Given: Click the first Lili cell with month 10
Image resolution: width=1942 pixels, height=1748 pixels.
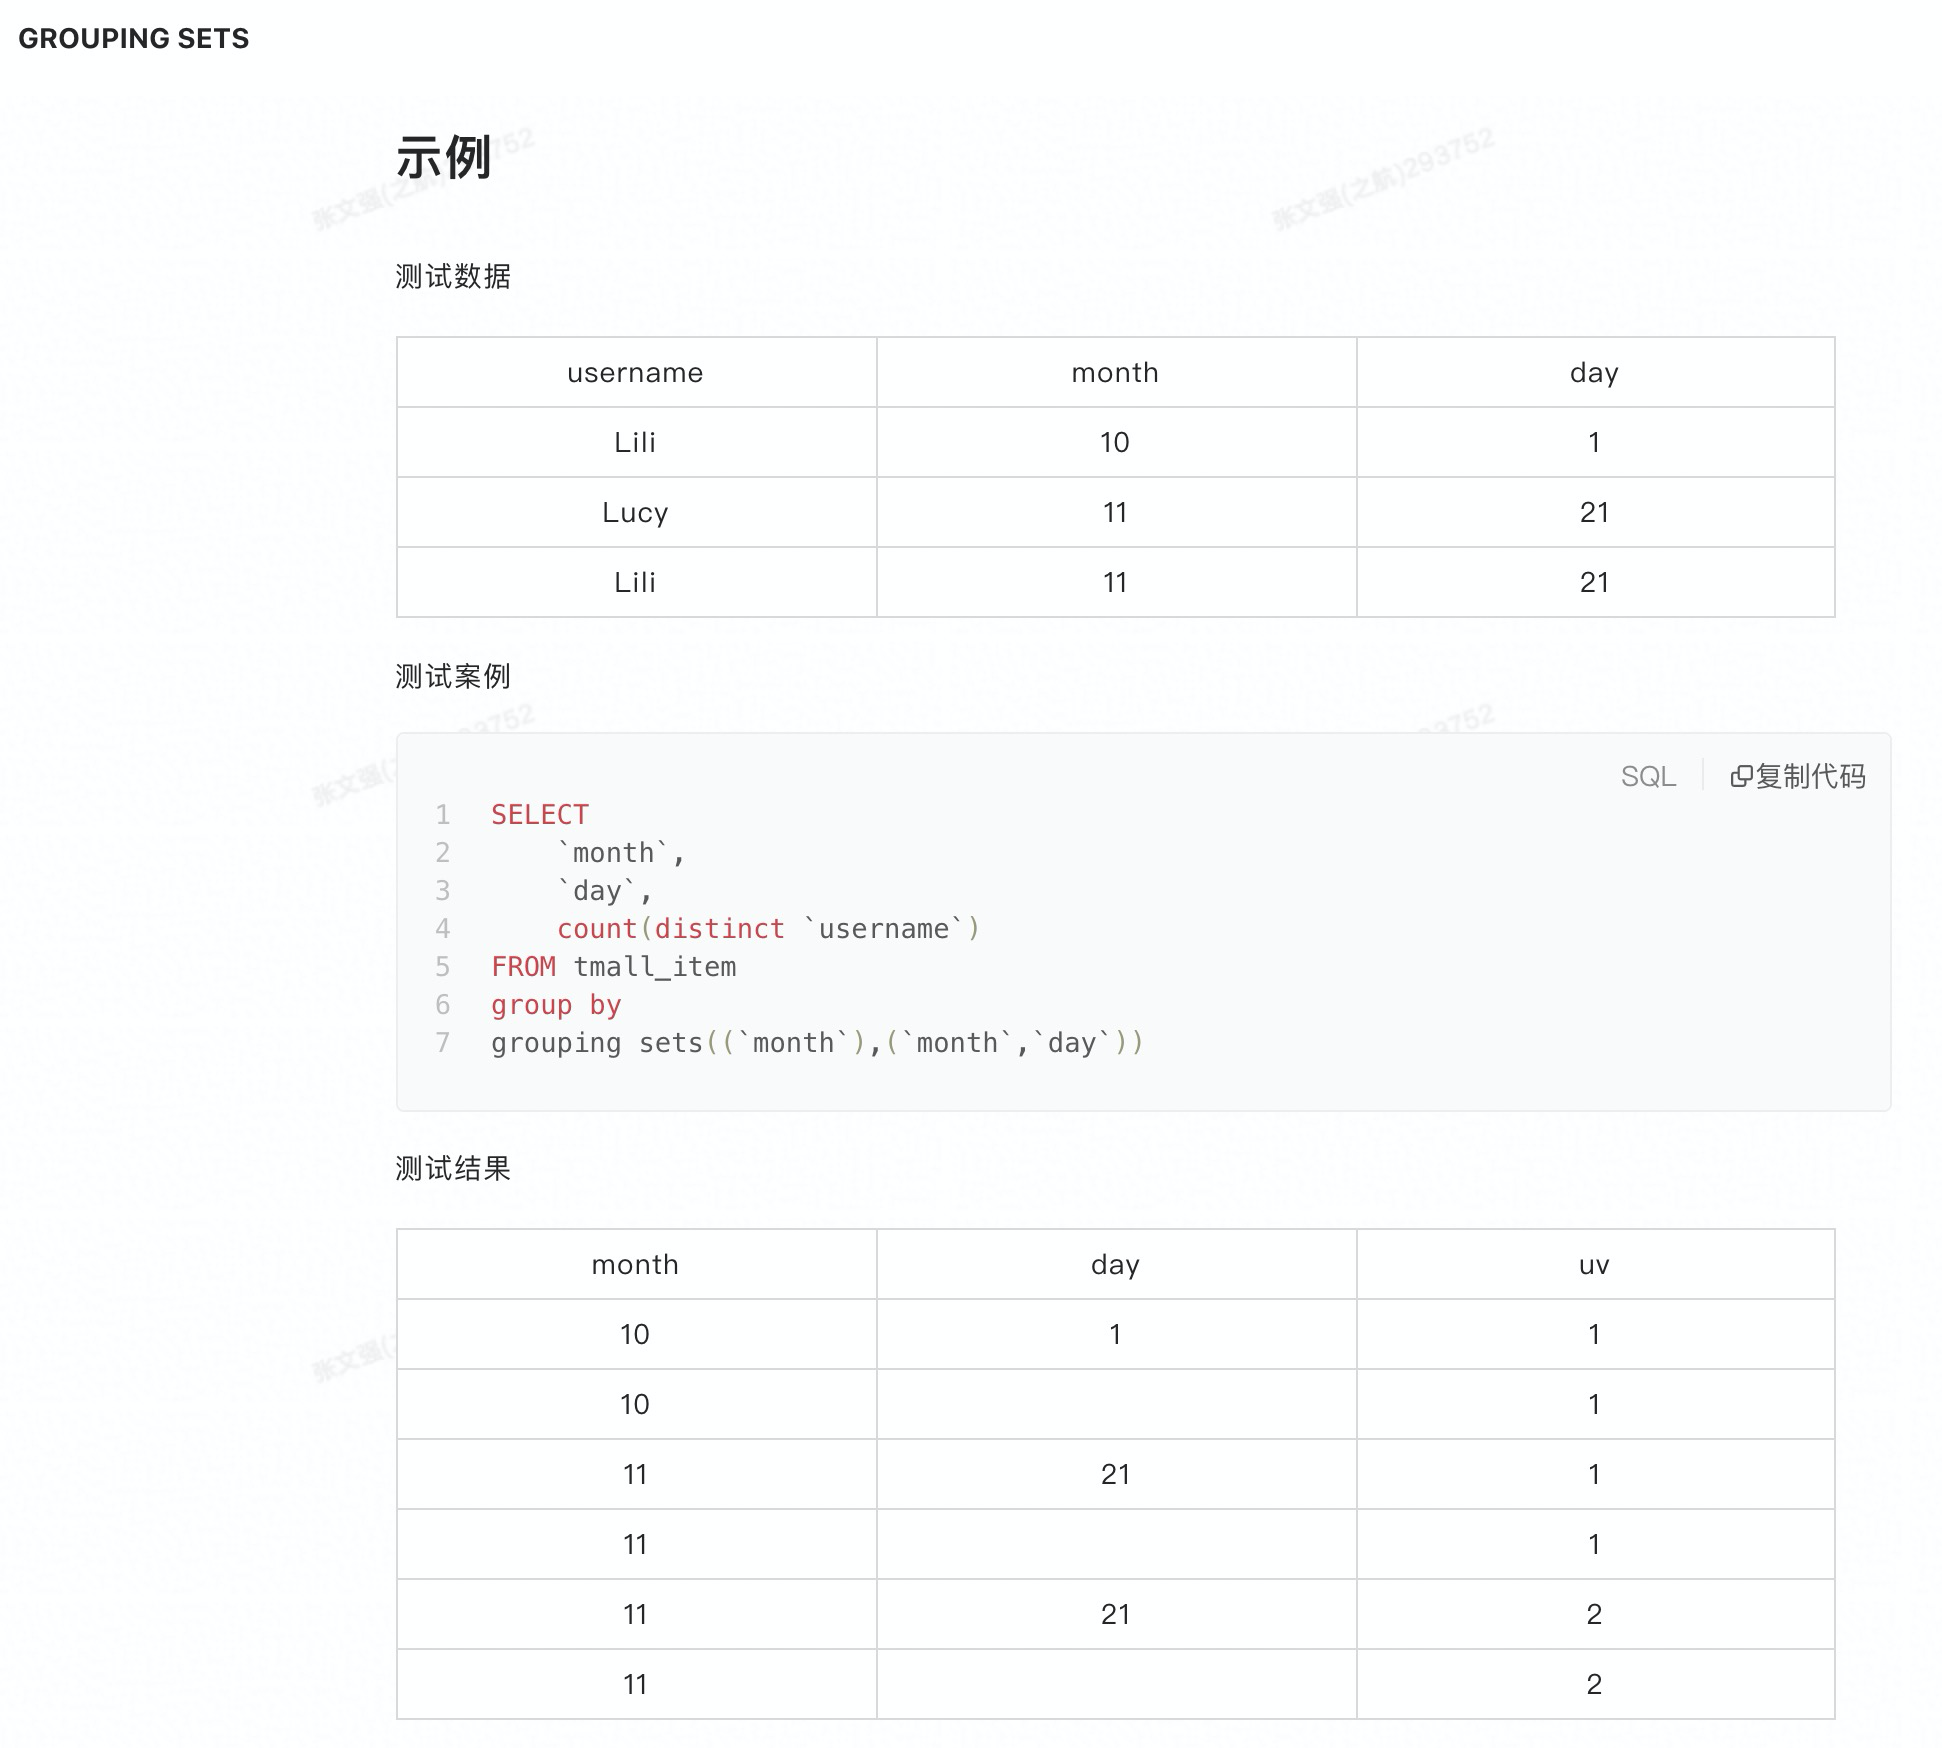Looking at the screenshot, I should pyautogui.click(x=635, y=443).
